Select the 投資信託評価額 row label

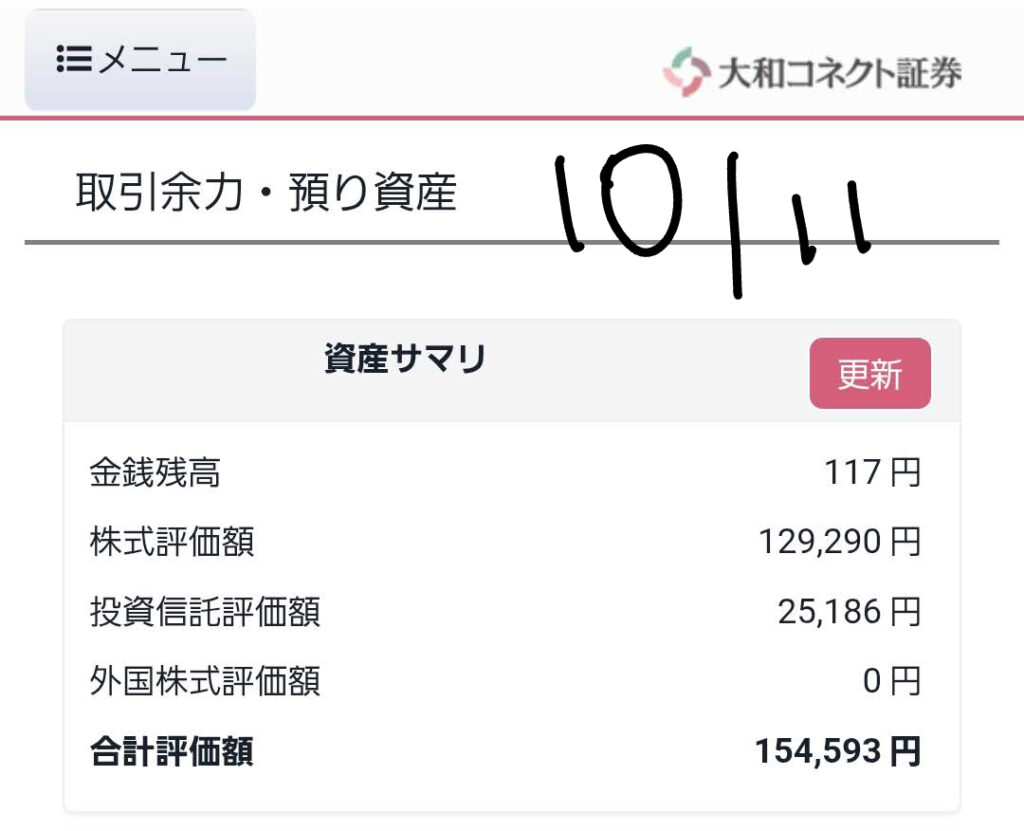[x=205, y=612]
